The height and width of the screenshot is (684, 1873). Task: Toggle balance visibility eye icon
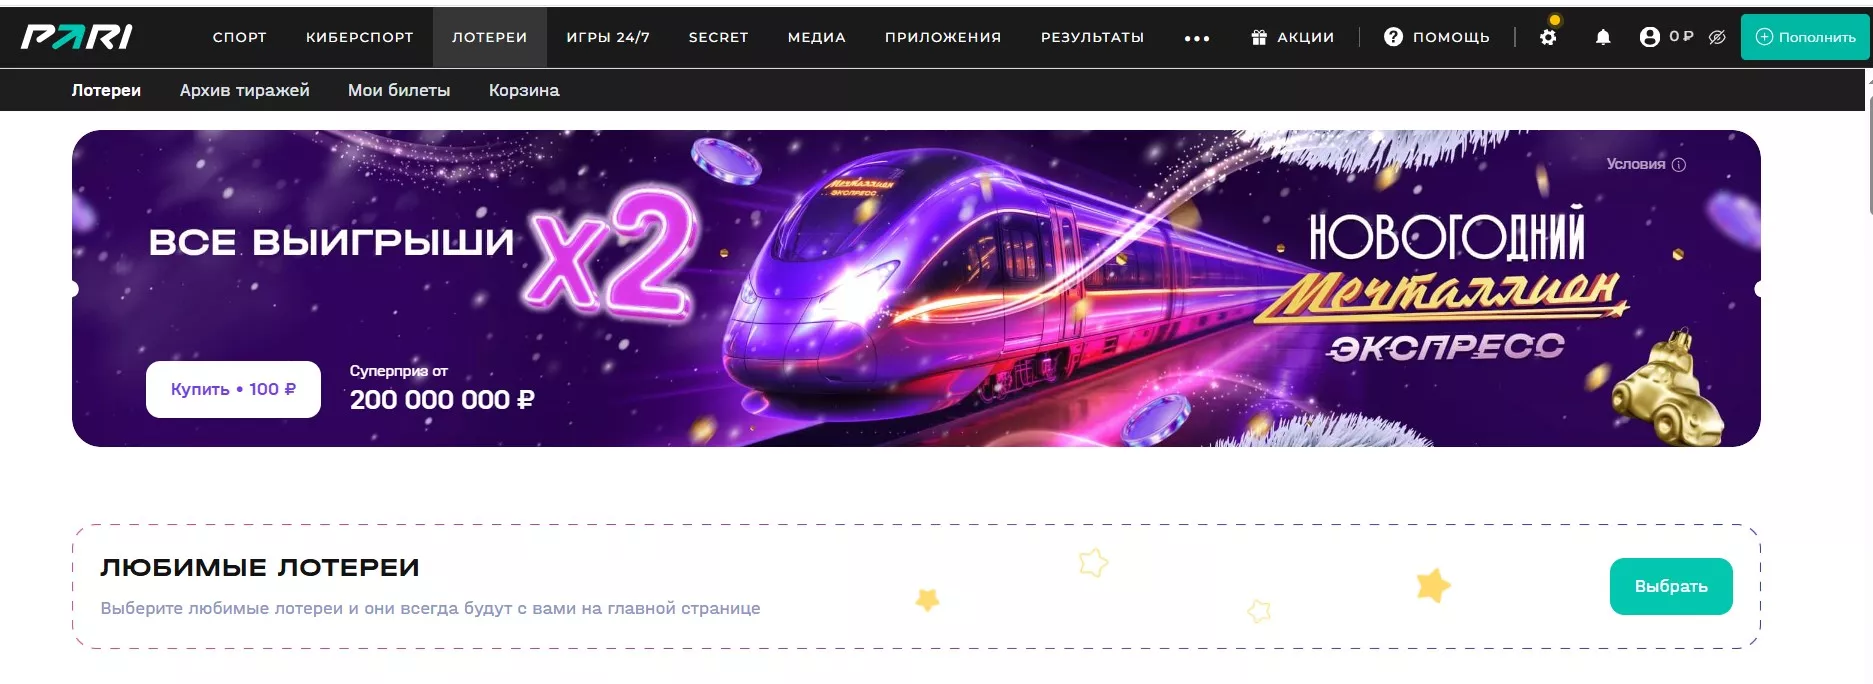coord(1717,37)
